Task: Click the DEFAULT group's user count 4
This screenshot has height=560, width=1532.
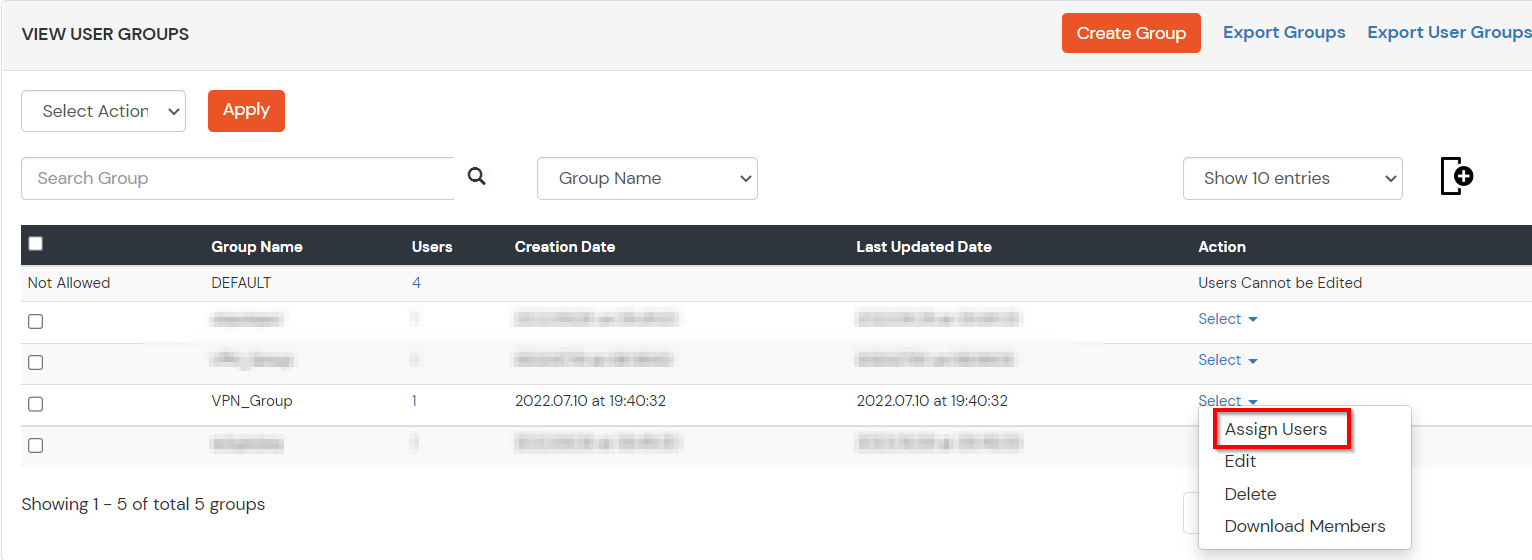Action: (x=416, y=283)
